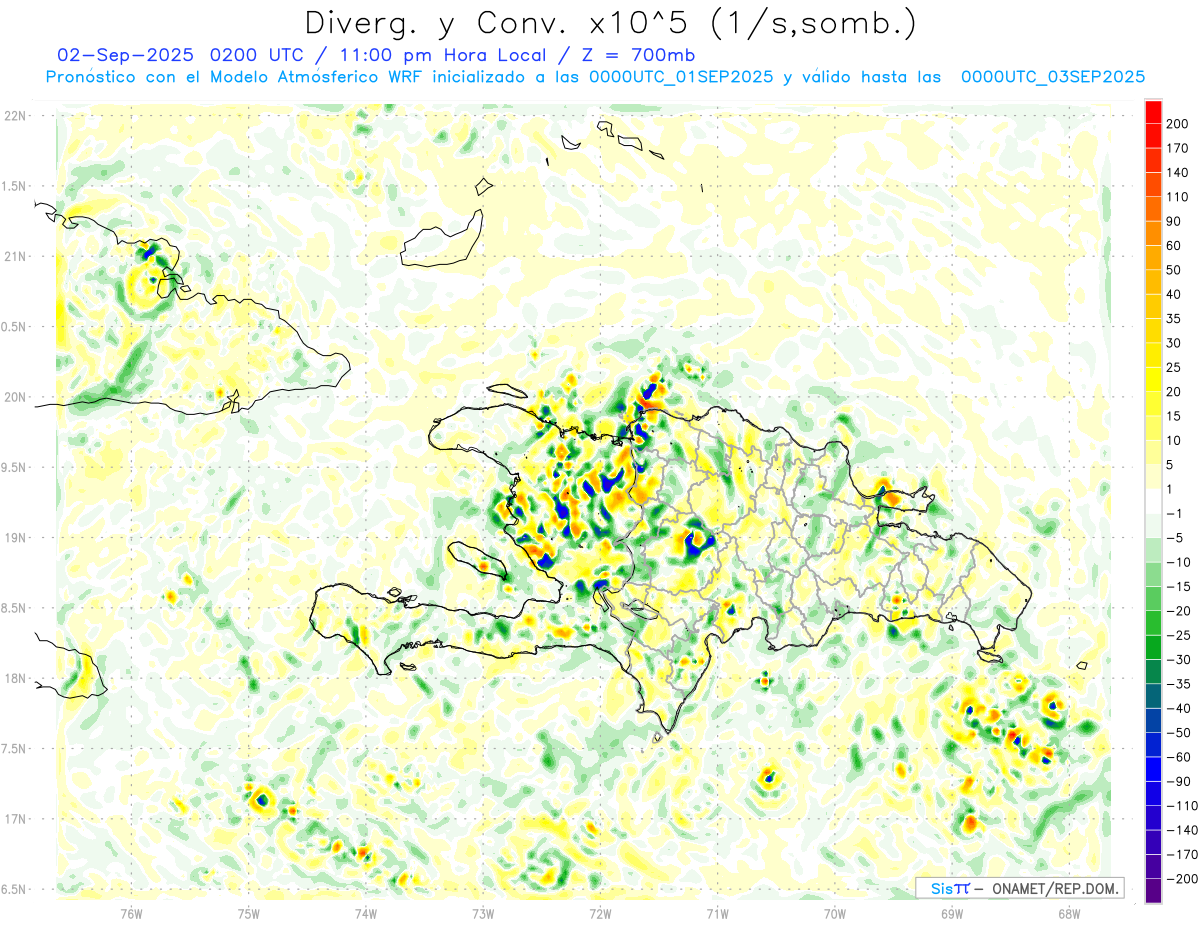Pick the dark purple band below -200
Screen dimensions: 1200x927
tap(1153, 892)
